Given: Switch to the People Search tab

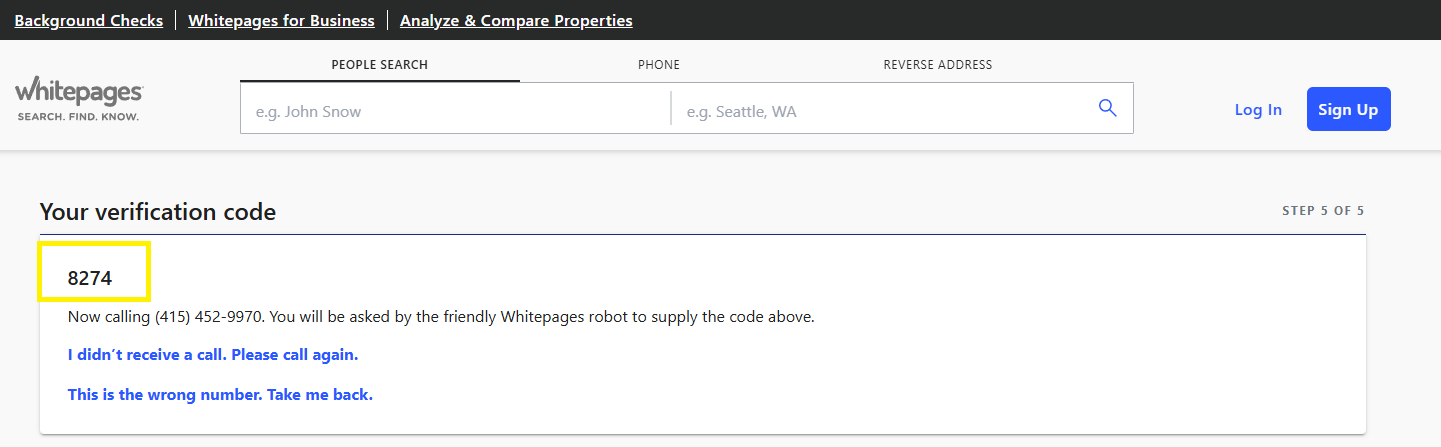Looking at the screenshot, I should tap(380, 65).
